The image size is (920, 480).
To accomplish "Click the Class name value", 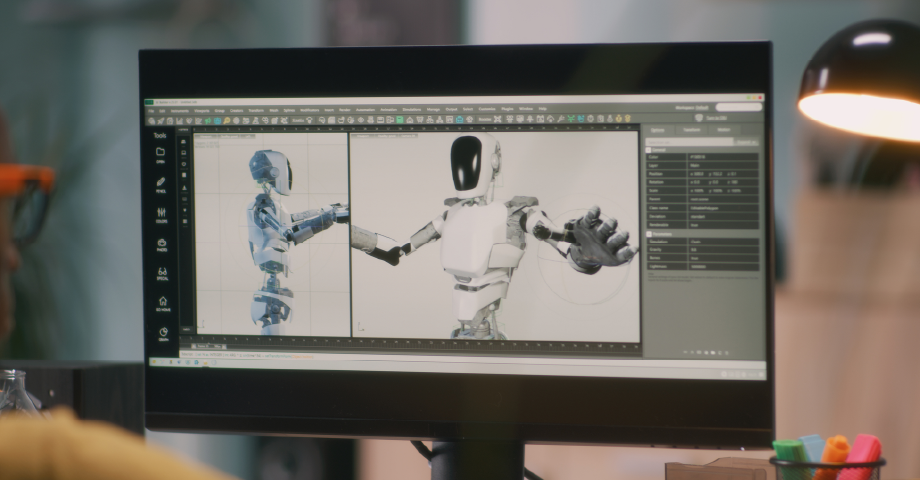I will [x=723, y=208].
